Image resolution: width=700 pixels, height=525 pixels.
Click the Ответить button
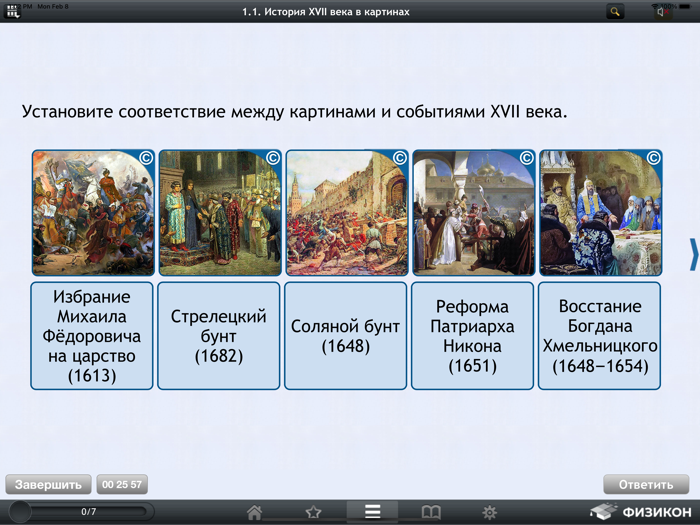click(646, 484)
